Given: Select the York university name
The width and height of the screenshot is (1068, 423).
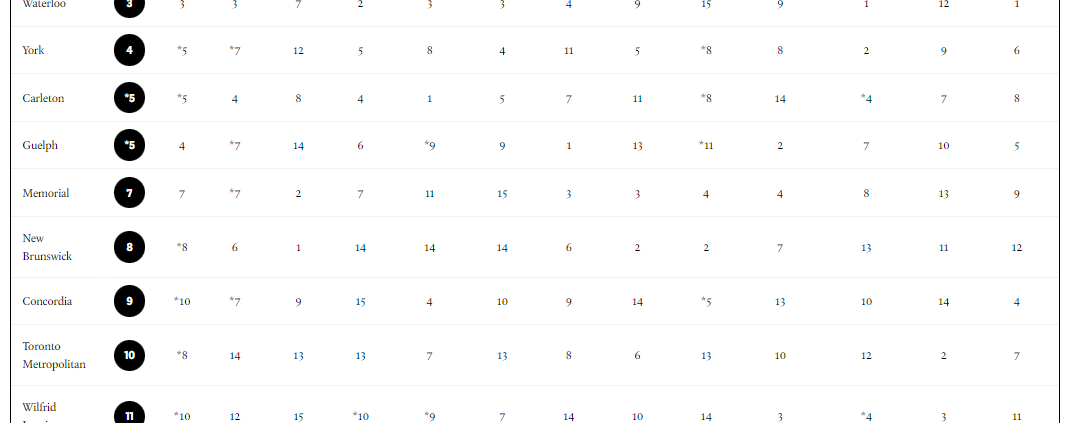Looking at the screenshot, I should pyautogui.click(x=33, y=50).
